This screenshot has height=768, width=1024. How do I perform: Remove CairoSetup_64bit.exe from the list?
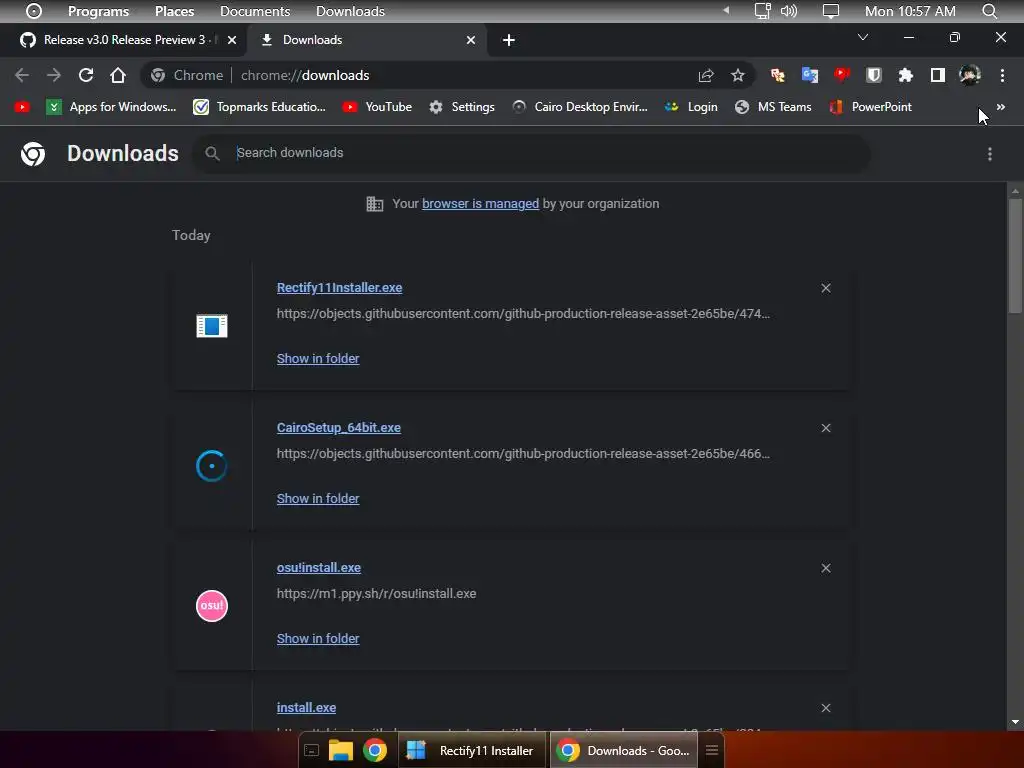[x=825, y=428]
